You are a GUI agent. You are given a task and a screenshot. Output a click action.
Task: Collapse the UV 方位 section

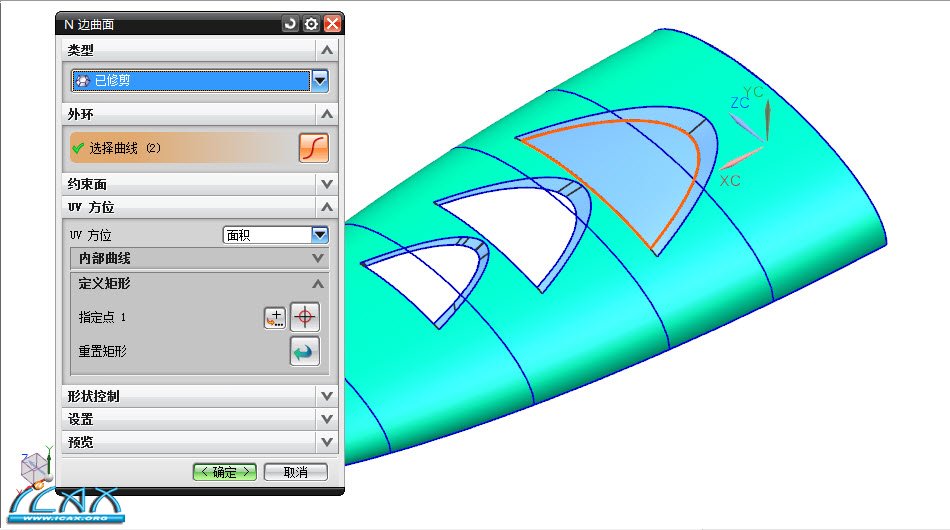coord(327,207)
